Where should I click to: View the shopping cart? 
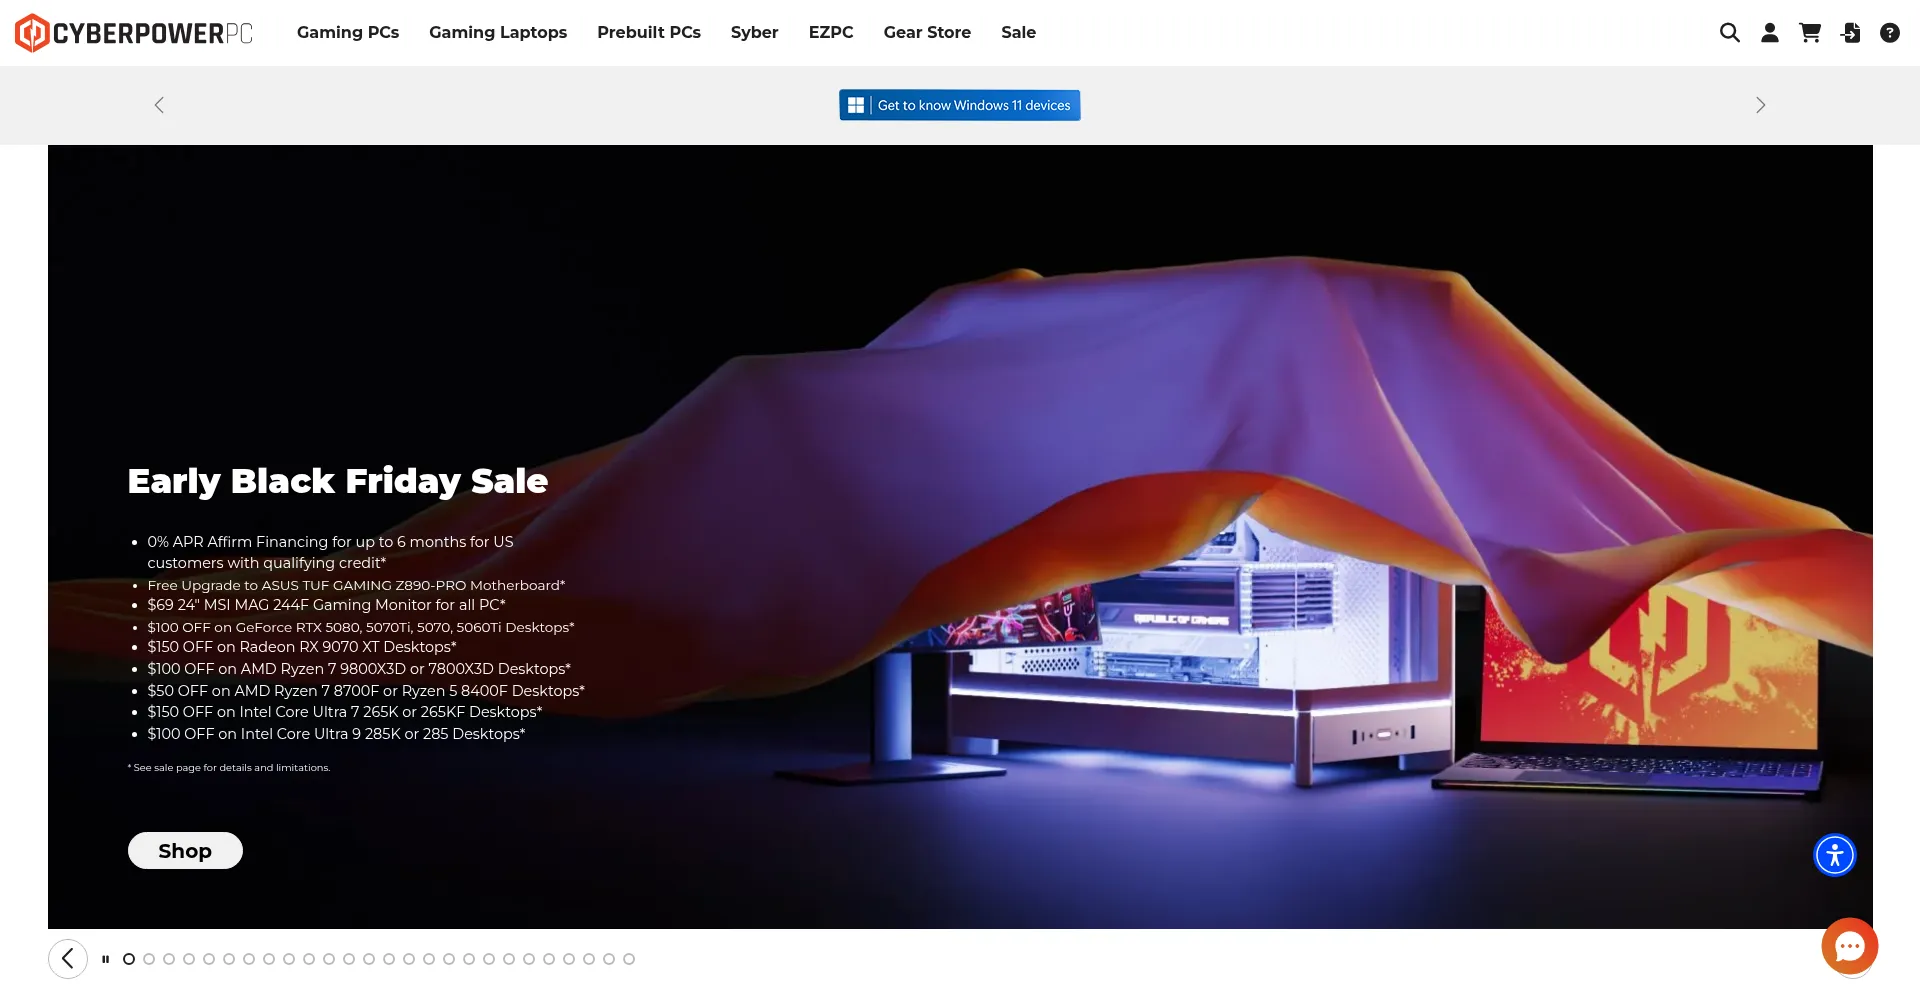1809,33
